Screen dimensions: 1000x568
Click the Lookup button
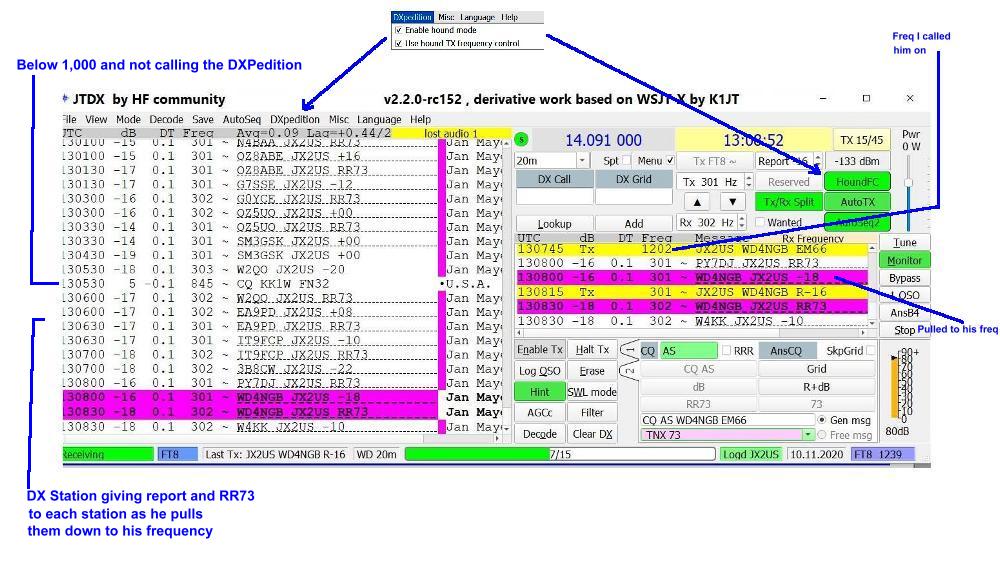point(554,224)
